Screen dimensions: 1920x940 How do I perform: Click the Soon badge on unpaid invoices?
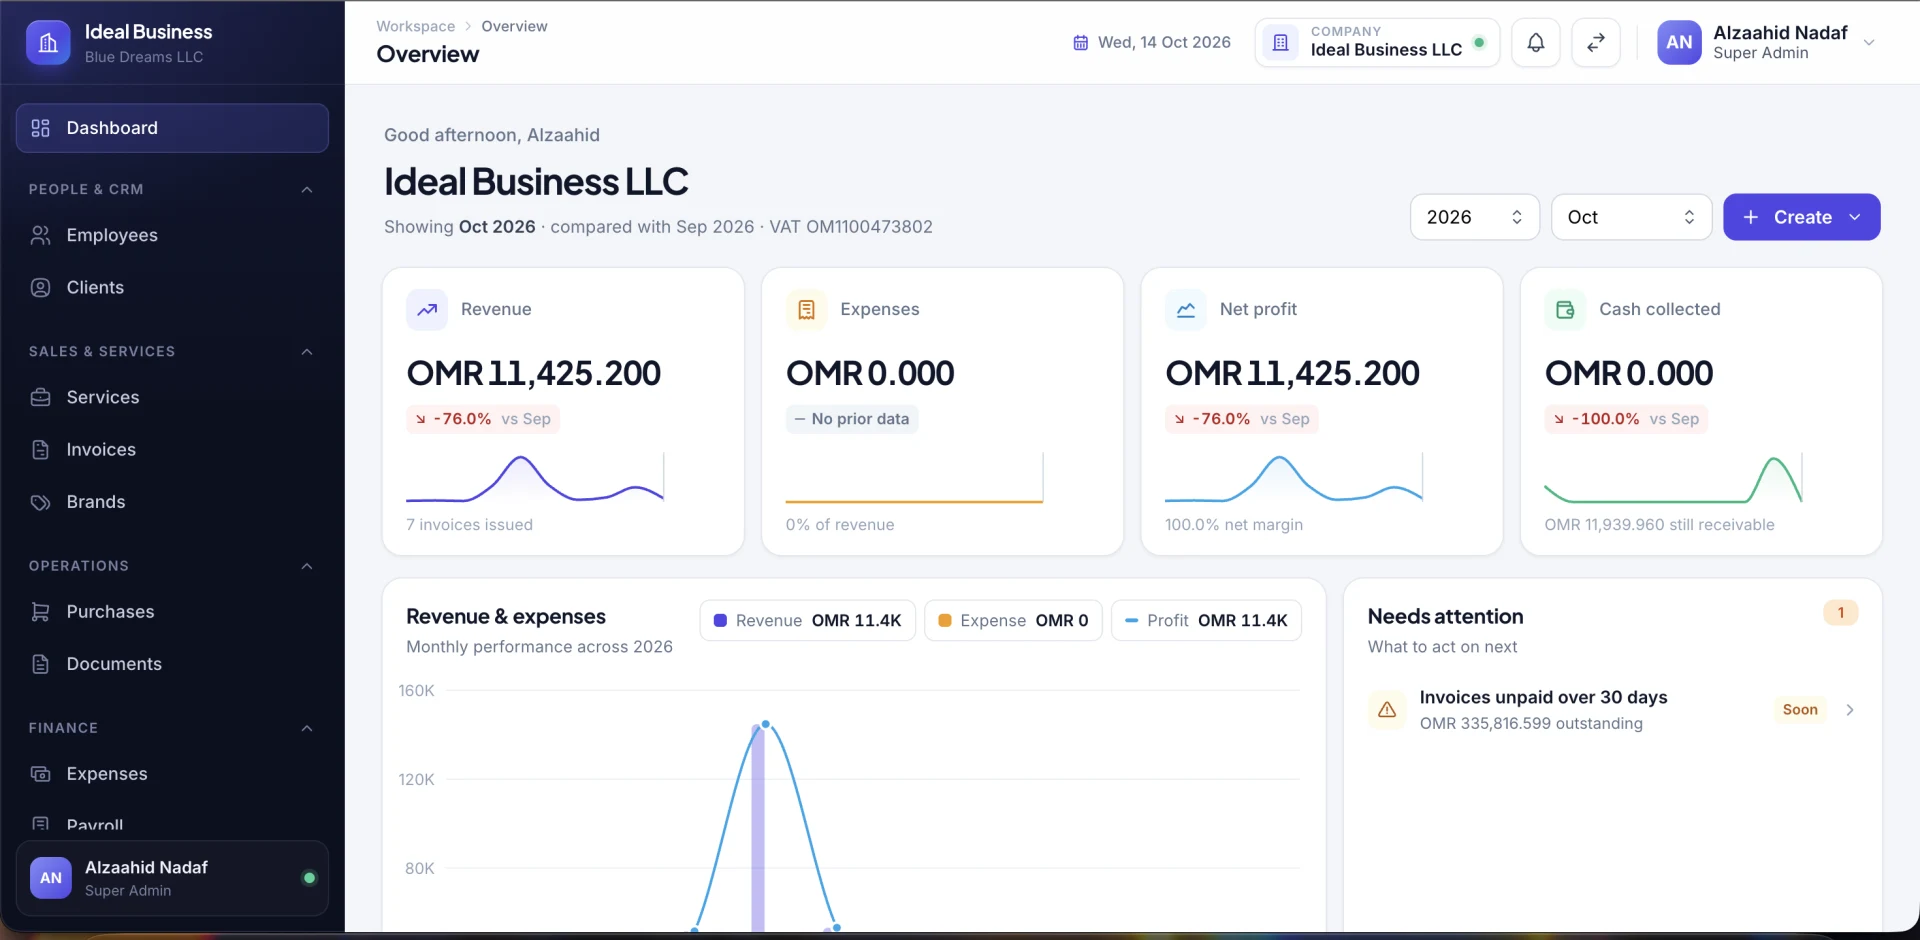(1800, 710)
